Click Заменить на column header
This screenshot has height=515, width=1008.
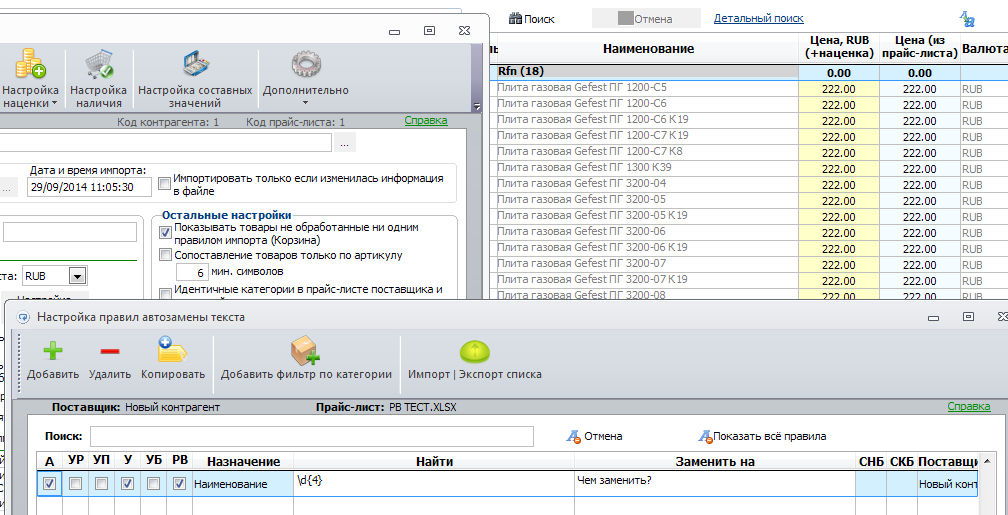715,462
